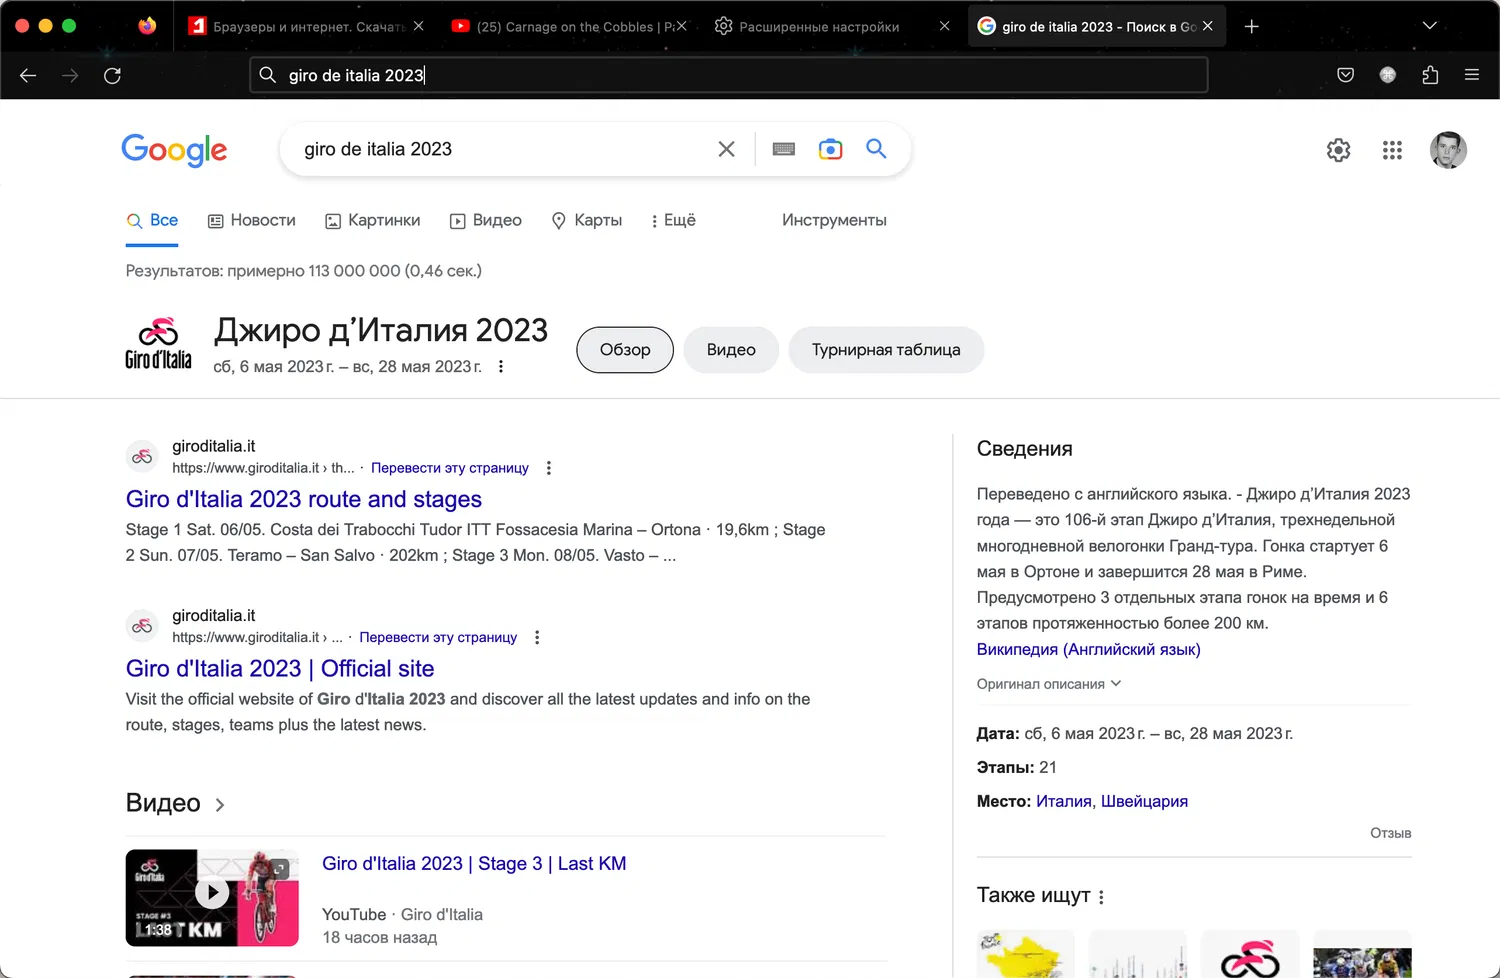Select the 'Видео' chip in event header

click(731, 350)
